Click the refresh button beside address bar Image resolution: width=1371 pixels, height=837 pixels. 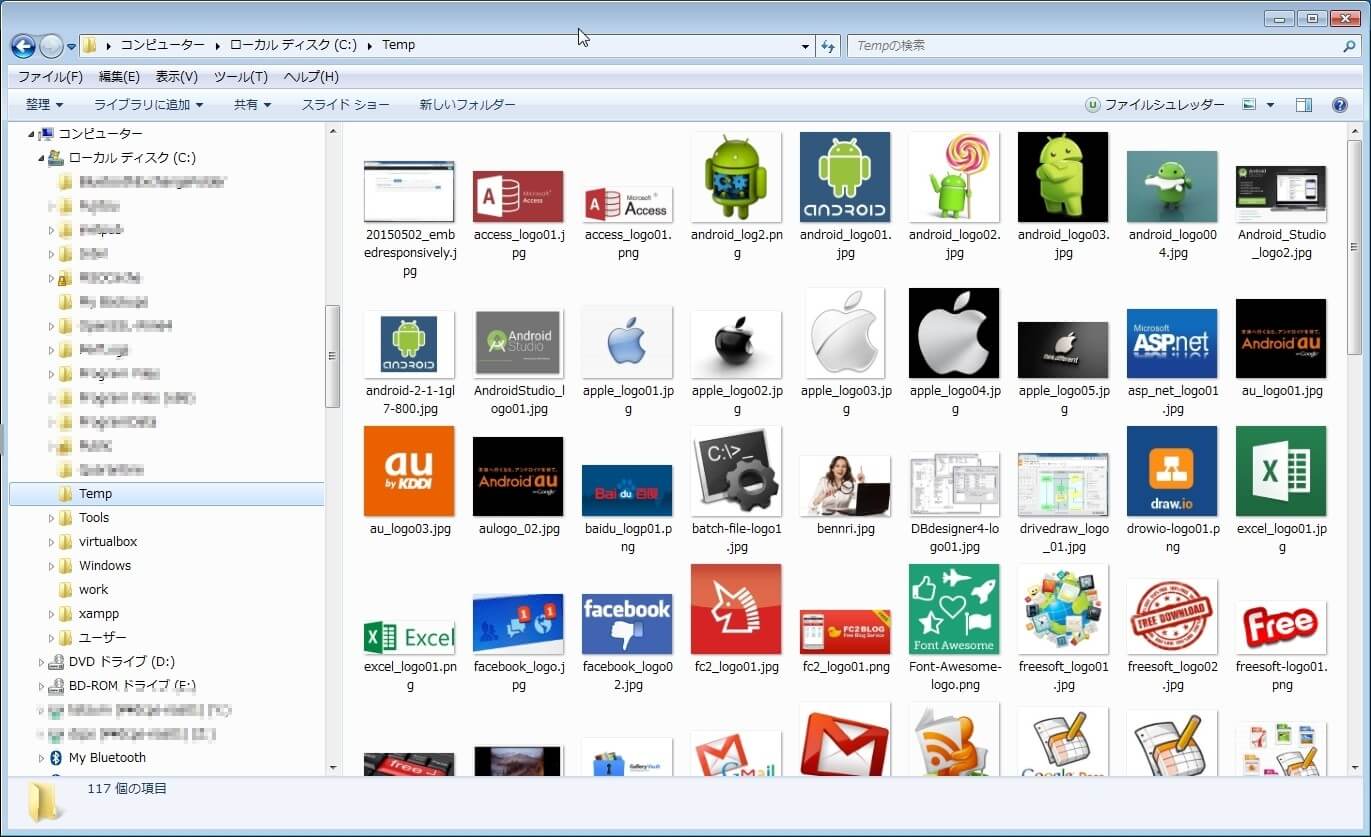828,46
